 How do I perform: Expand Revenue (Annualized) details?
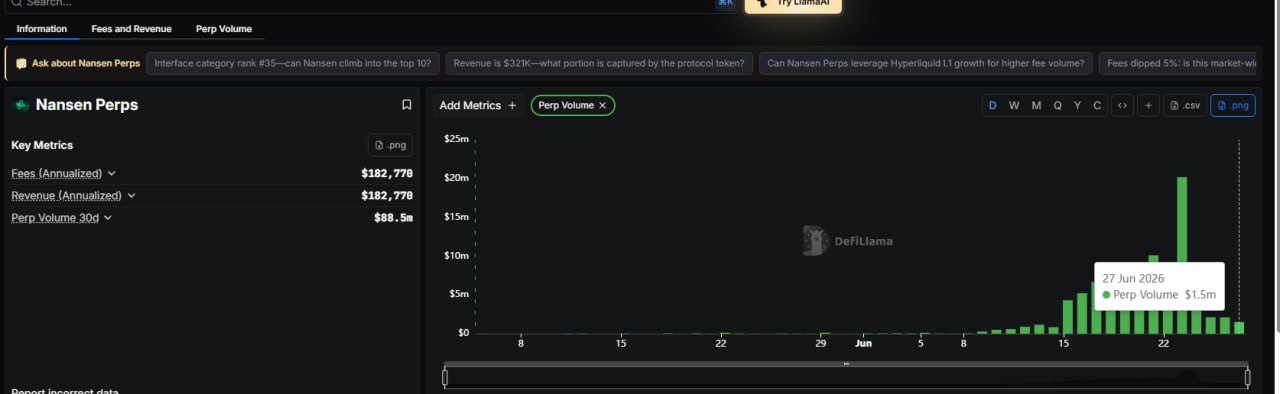pos(73,195)
